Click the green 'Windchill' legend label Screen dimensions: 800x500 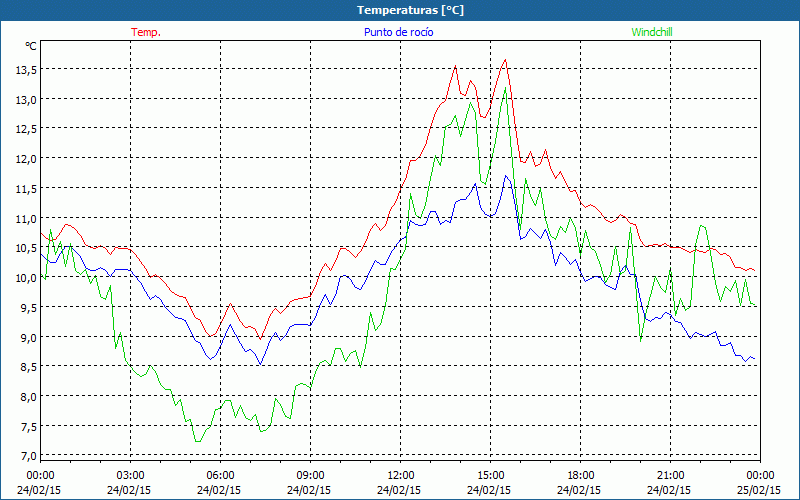(652, 32)
